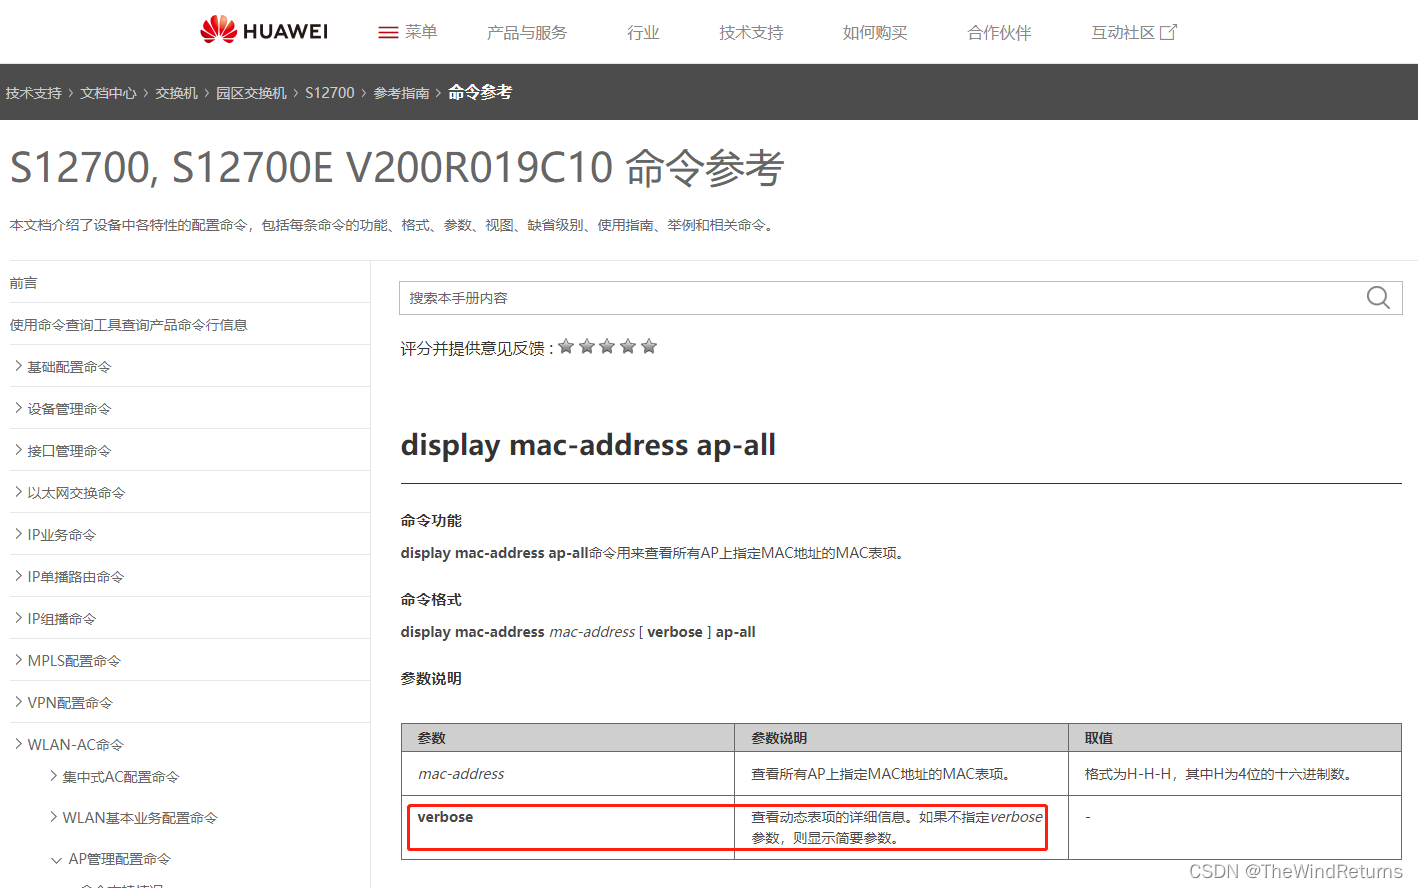The width and height of the screenshot is (1418, 888).
Task: Click the display mac-address ap-all heading
Action: click(588, 444)
